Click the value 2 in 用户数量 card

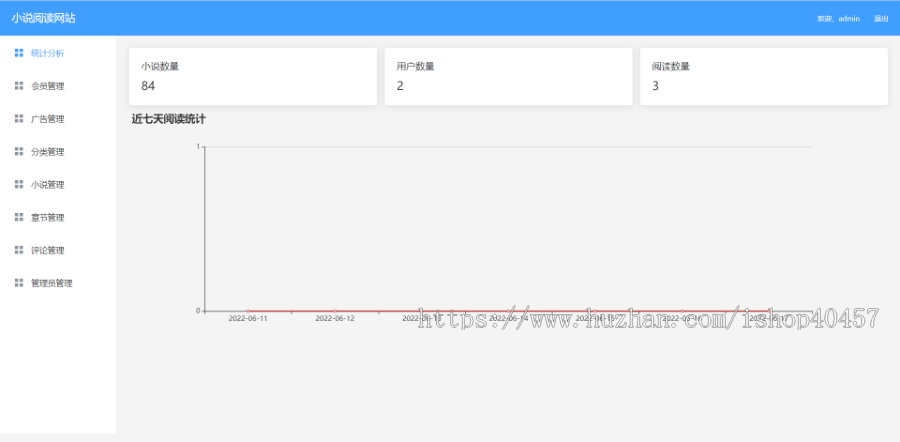pos(400,86)
